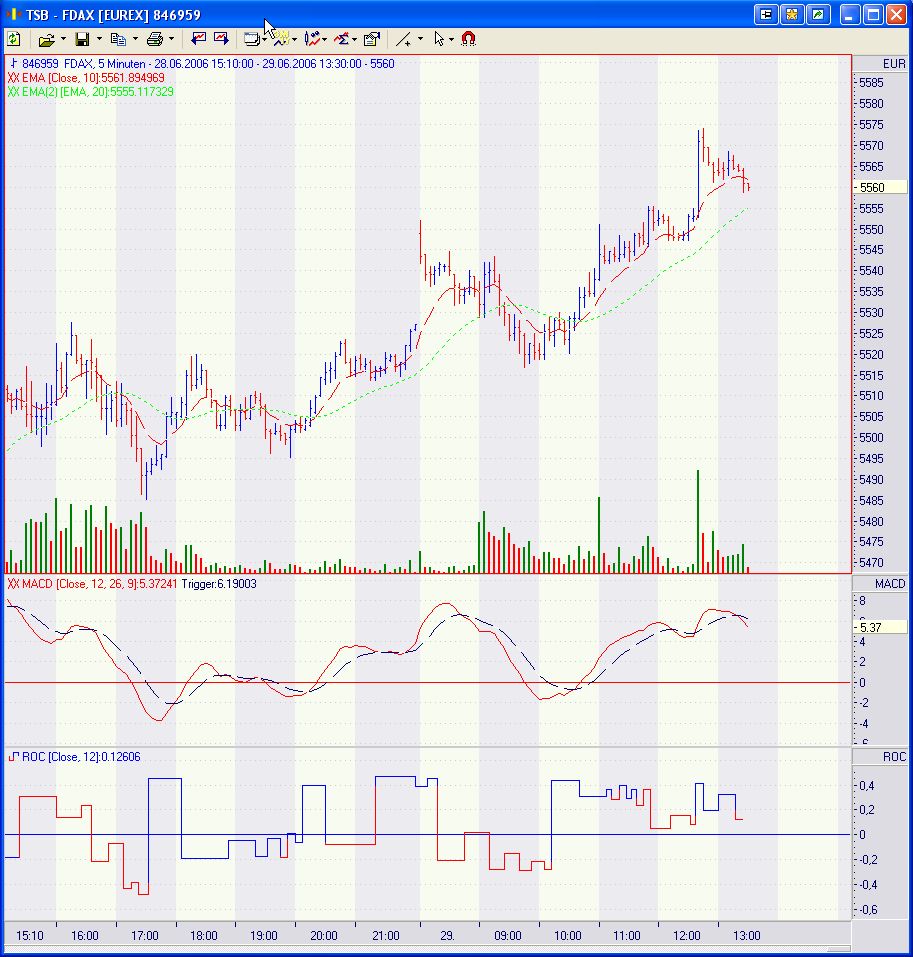This screenshot has width=913, height=957.
Task: Open a file with the folder icon
Action: coord(46,40)
